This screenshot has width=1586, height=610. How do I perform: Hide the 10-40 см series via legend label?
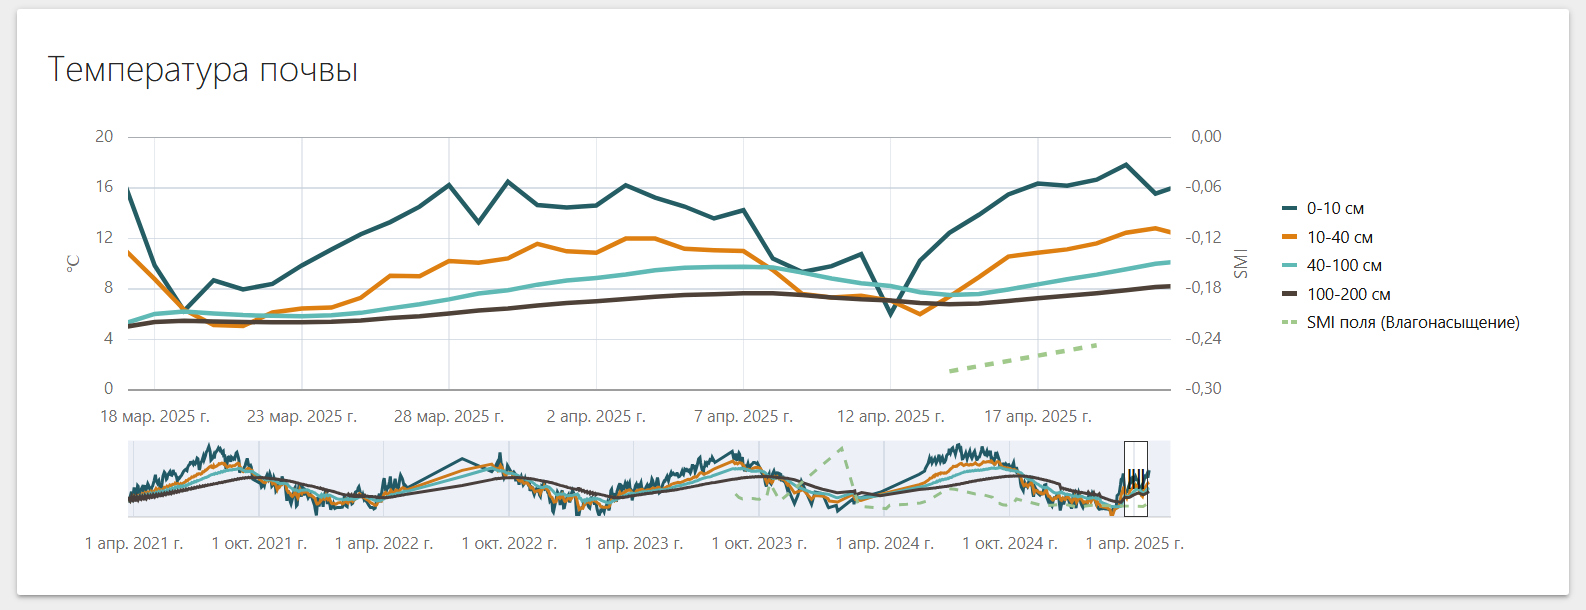1339,238
